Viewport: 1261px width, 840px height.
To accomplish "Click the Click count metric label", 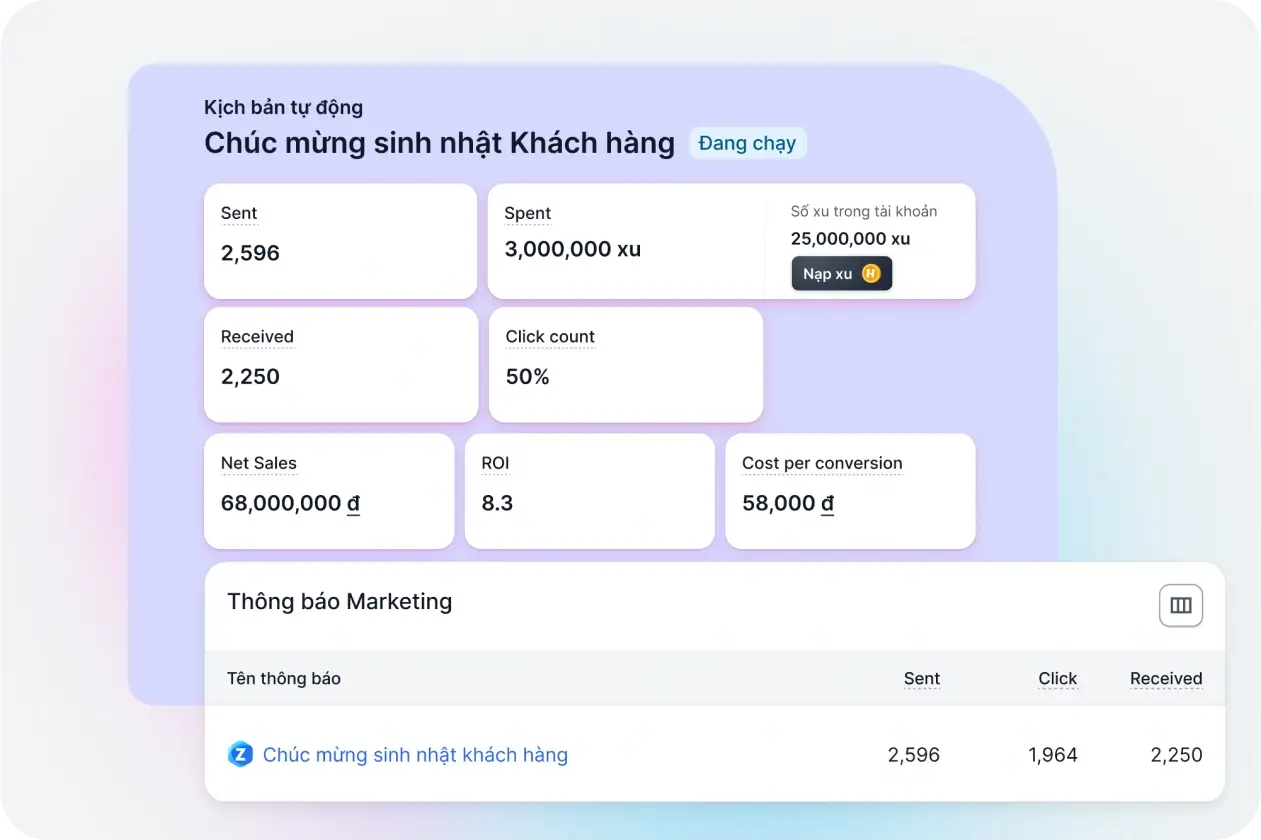I will pos(550,337).
